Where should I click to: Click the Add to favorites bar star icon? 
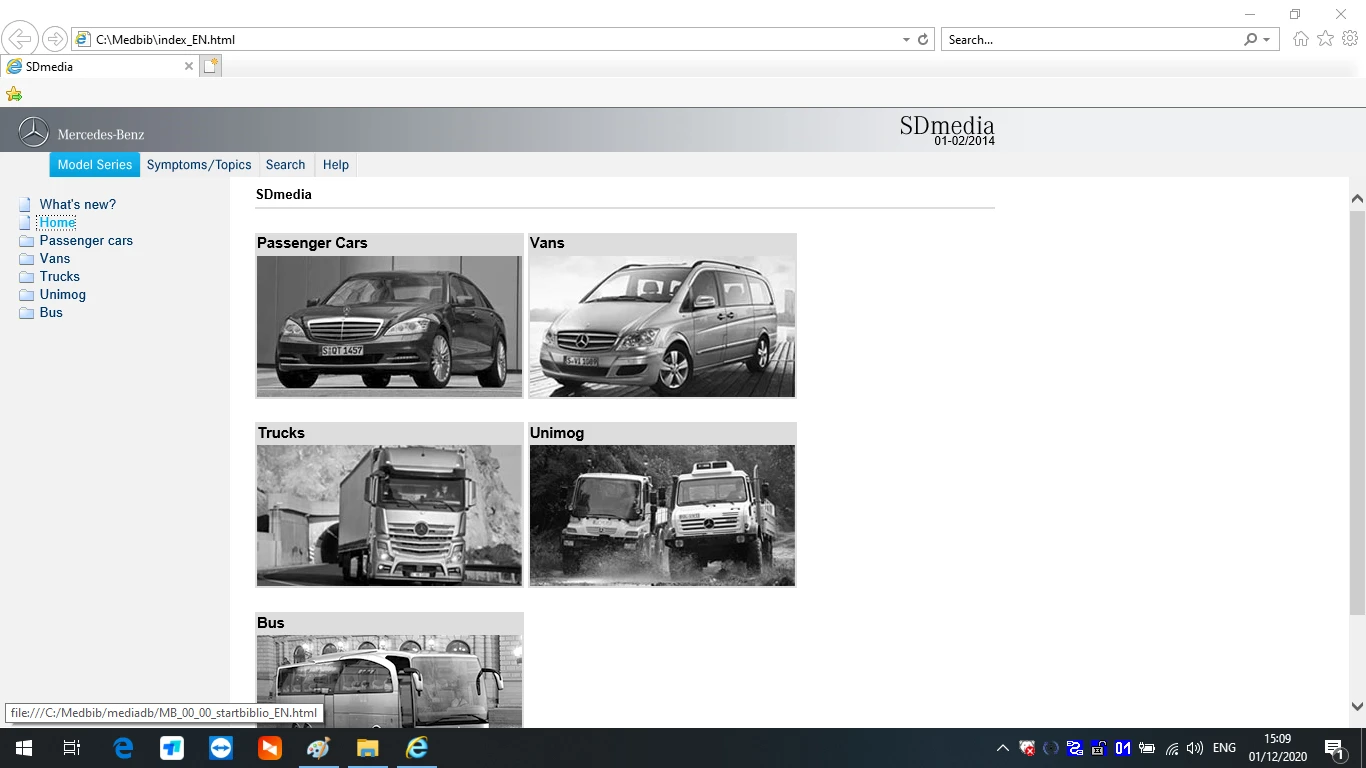pyautogui.click(x=14, y=94)
